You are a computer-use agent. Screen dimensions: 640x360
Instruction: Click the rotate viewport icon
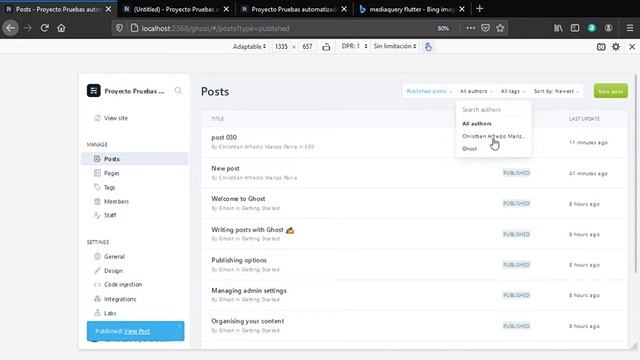[326, 47]
